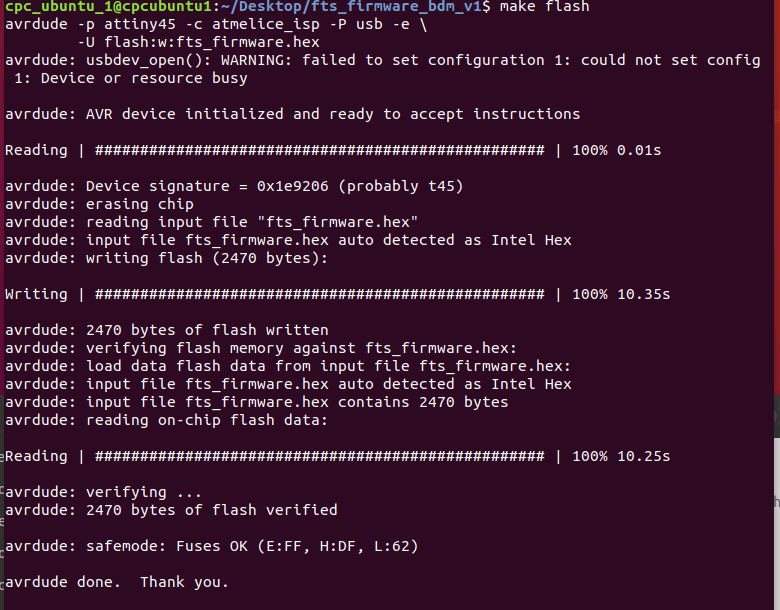Click the "2470 bytes of flash written" line
780x610 pixels.
coord(166,330)
